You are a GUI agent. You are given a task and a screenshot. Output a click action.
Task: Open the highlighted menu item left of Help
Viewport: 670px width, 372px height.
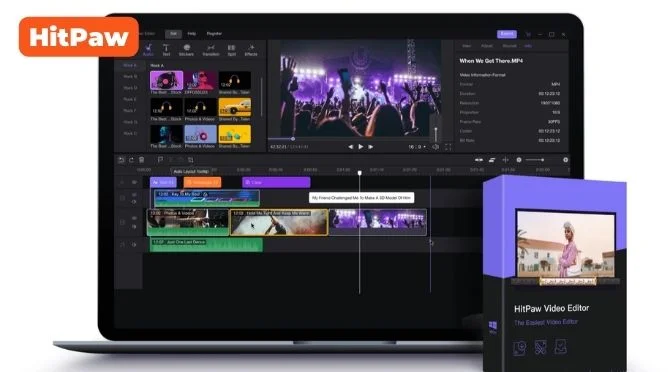(x=173, y=34)
